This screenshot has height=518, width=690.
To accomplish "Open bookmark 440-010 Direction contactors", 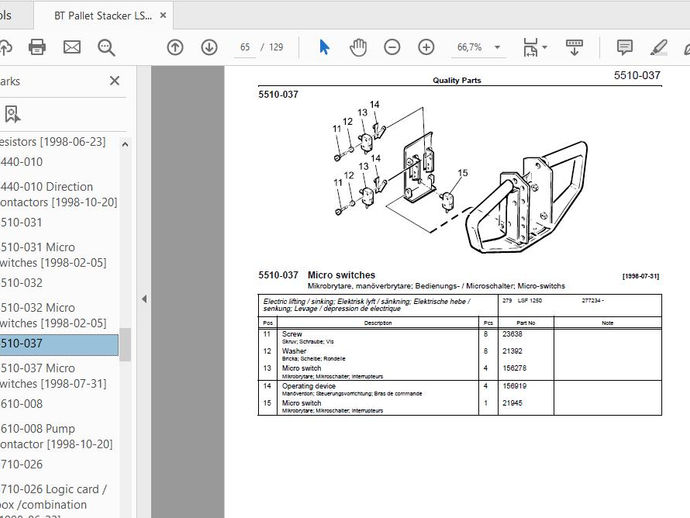I will pyautogui.click(x=59, y=195).
